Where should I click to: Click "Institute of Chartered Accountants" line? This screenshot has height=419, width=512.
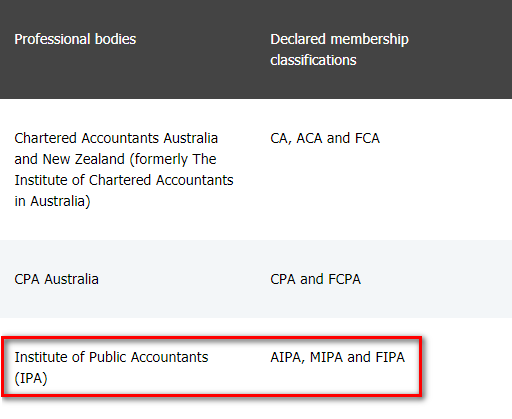124,180
